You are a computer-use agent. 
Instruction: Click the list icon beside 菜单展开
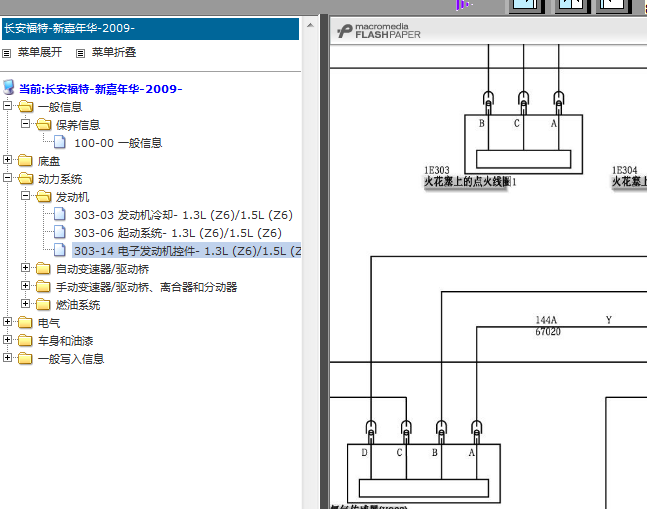click(x=6, y=53)
